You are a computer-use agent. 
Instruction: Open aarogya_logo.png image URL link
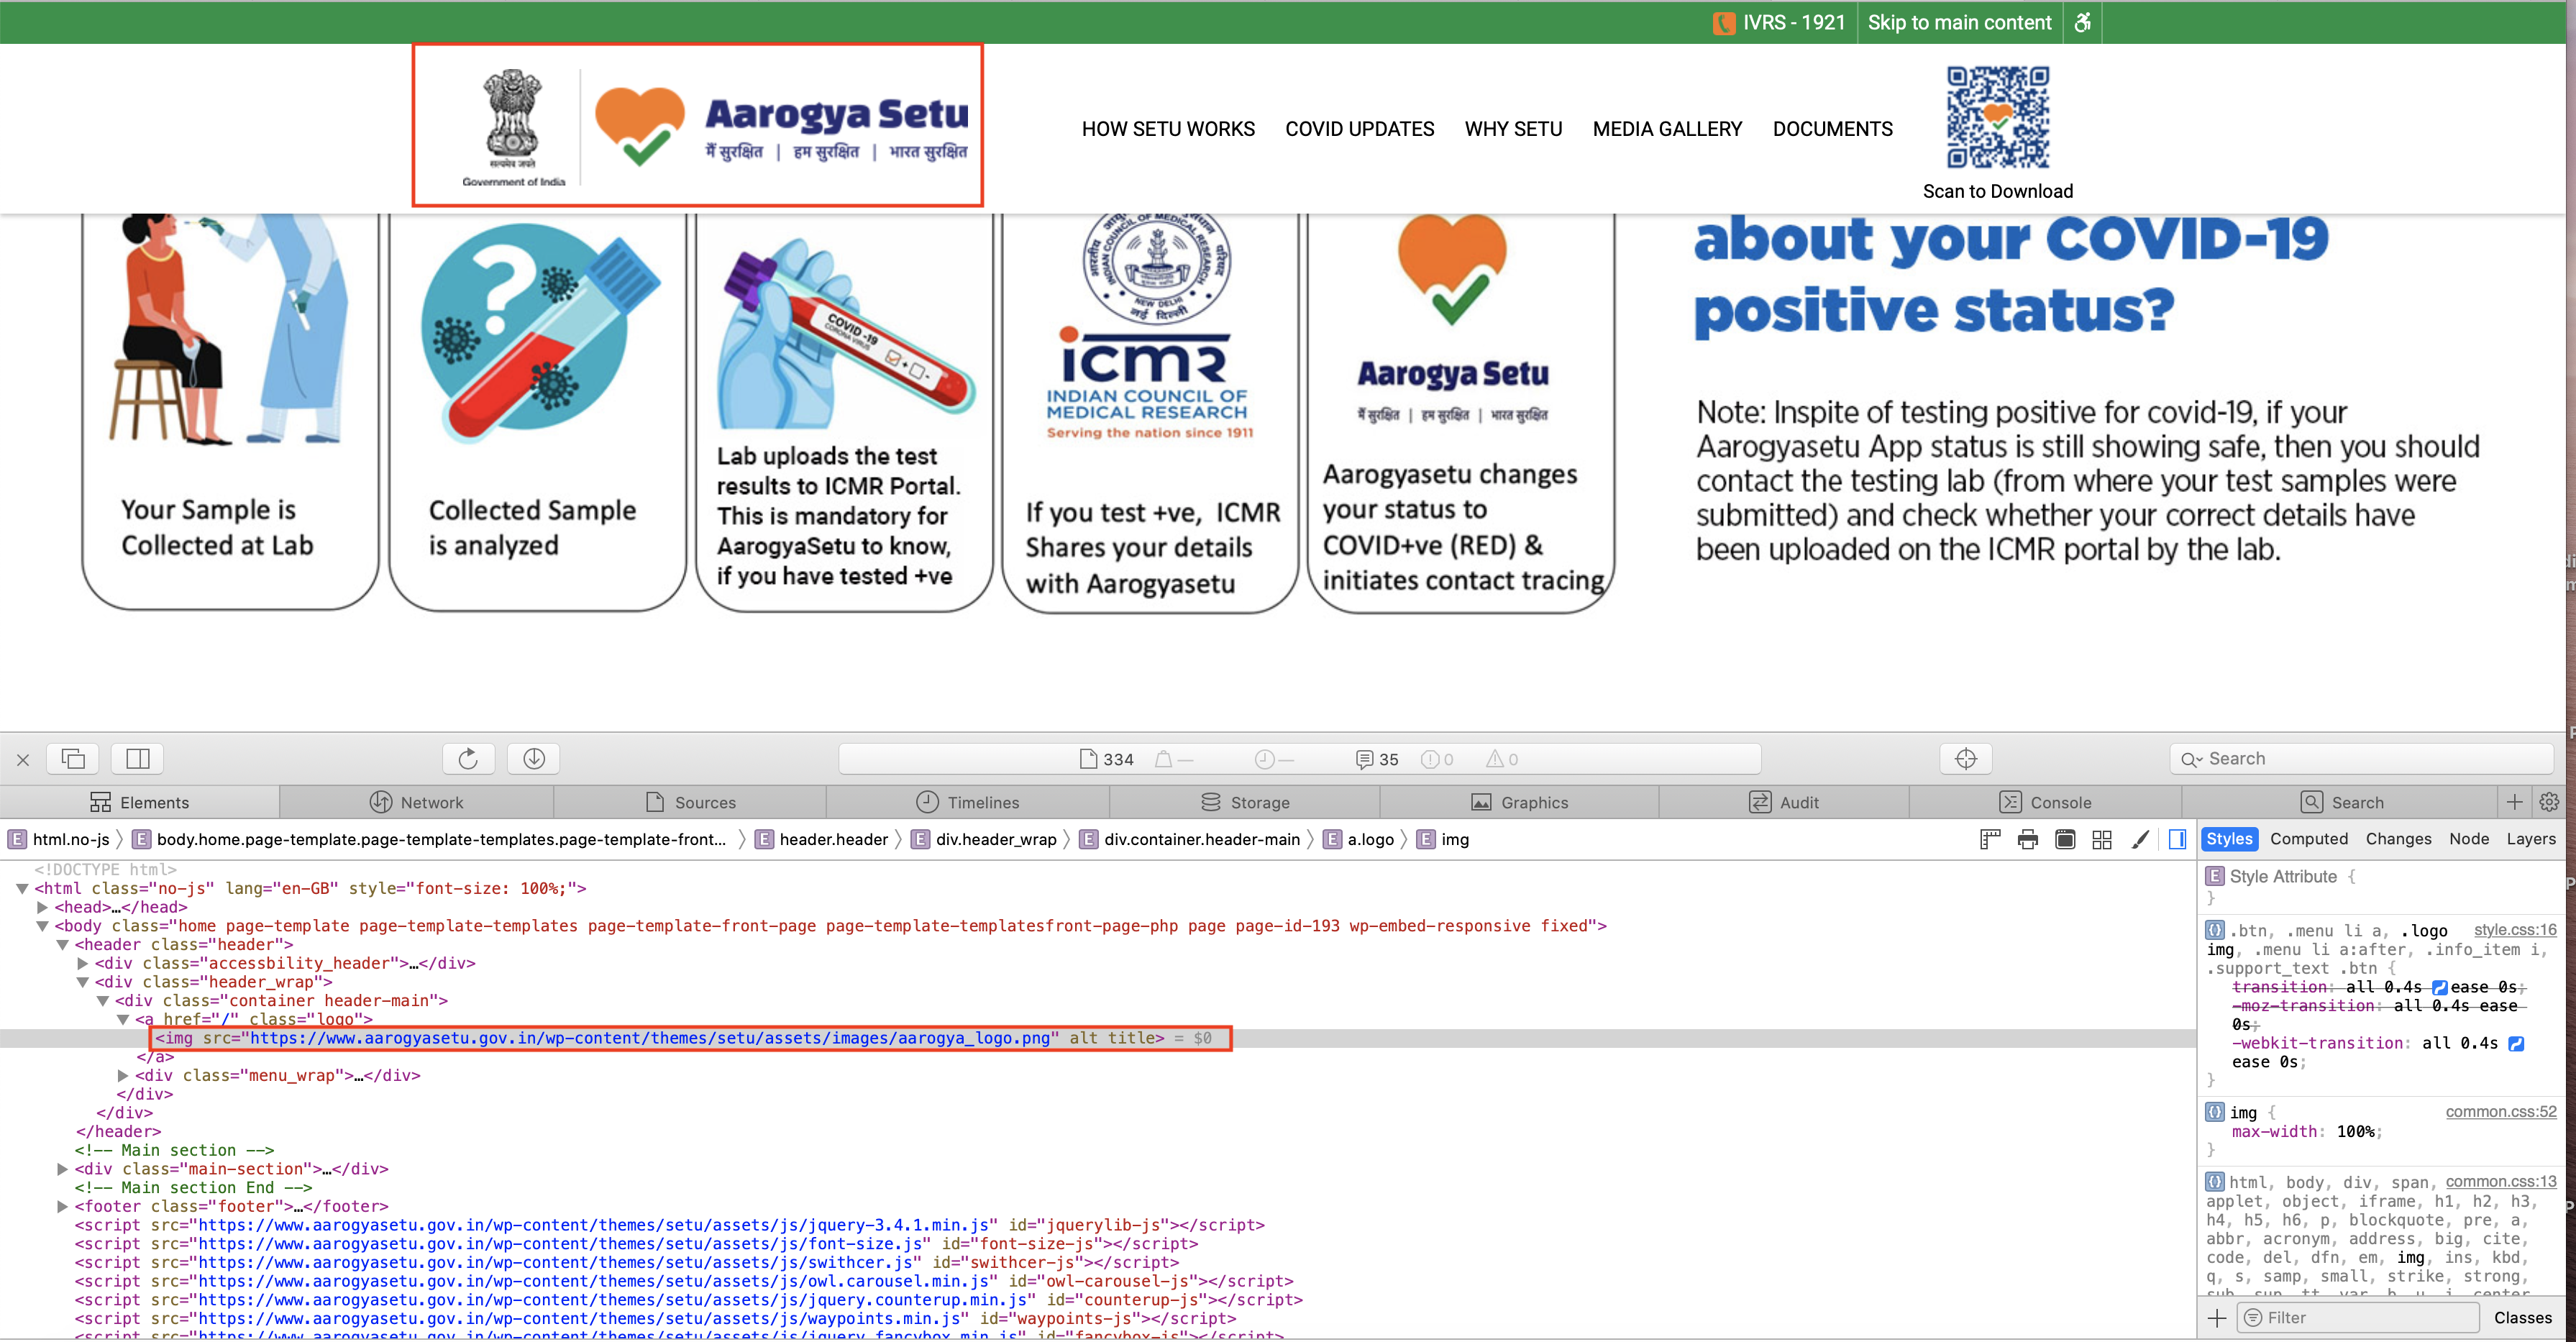click(x=650, y=1038)
